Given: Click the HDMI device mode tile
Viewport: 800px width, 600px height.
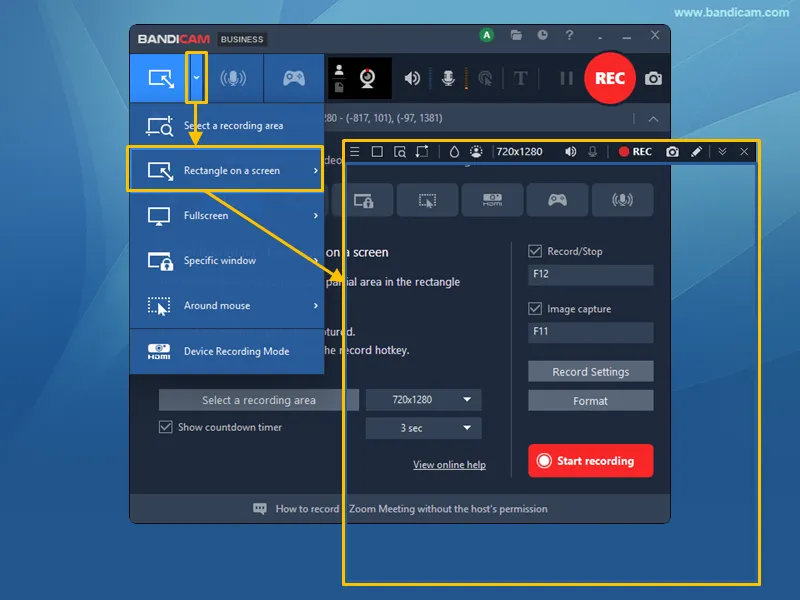Looking at the screenshot, I should pos(492,200).
